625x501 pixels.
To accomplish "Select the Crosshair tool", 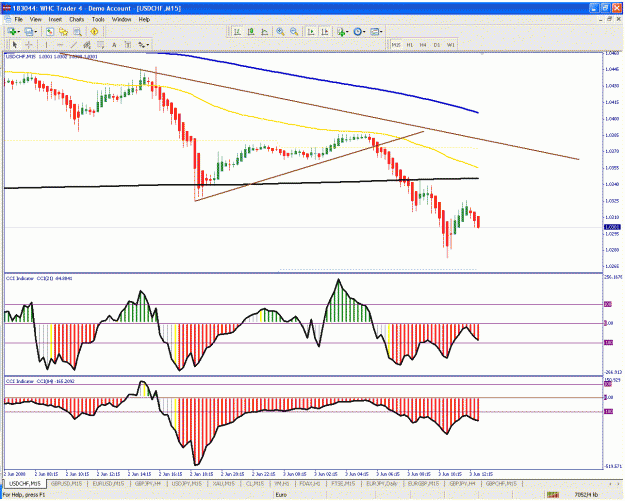I will pyautogui.click(x=28, y=45).
